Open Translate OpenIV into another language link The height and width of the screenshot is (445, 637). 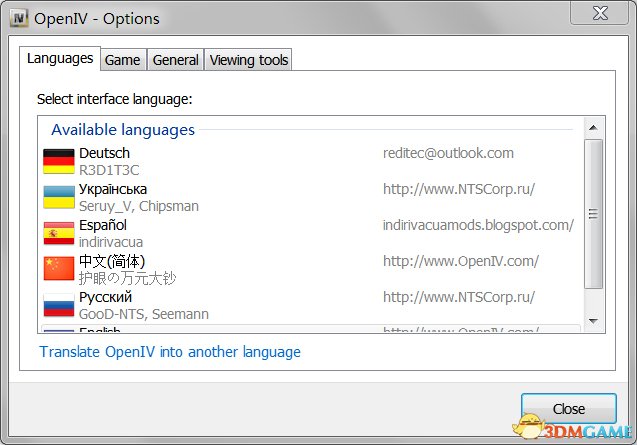point(170,352)
